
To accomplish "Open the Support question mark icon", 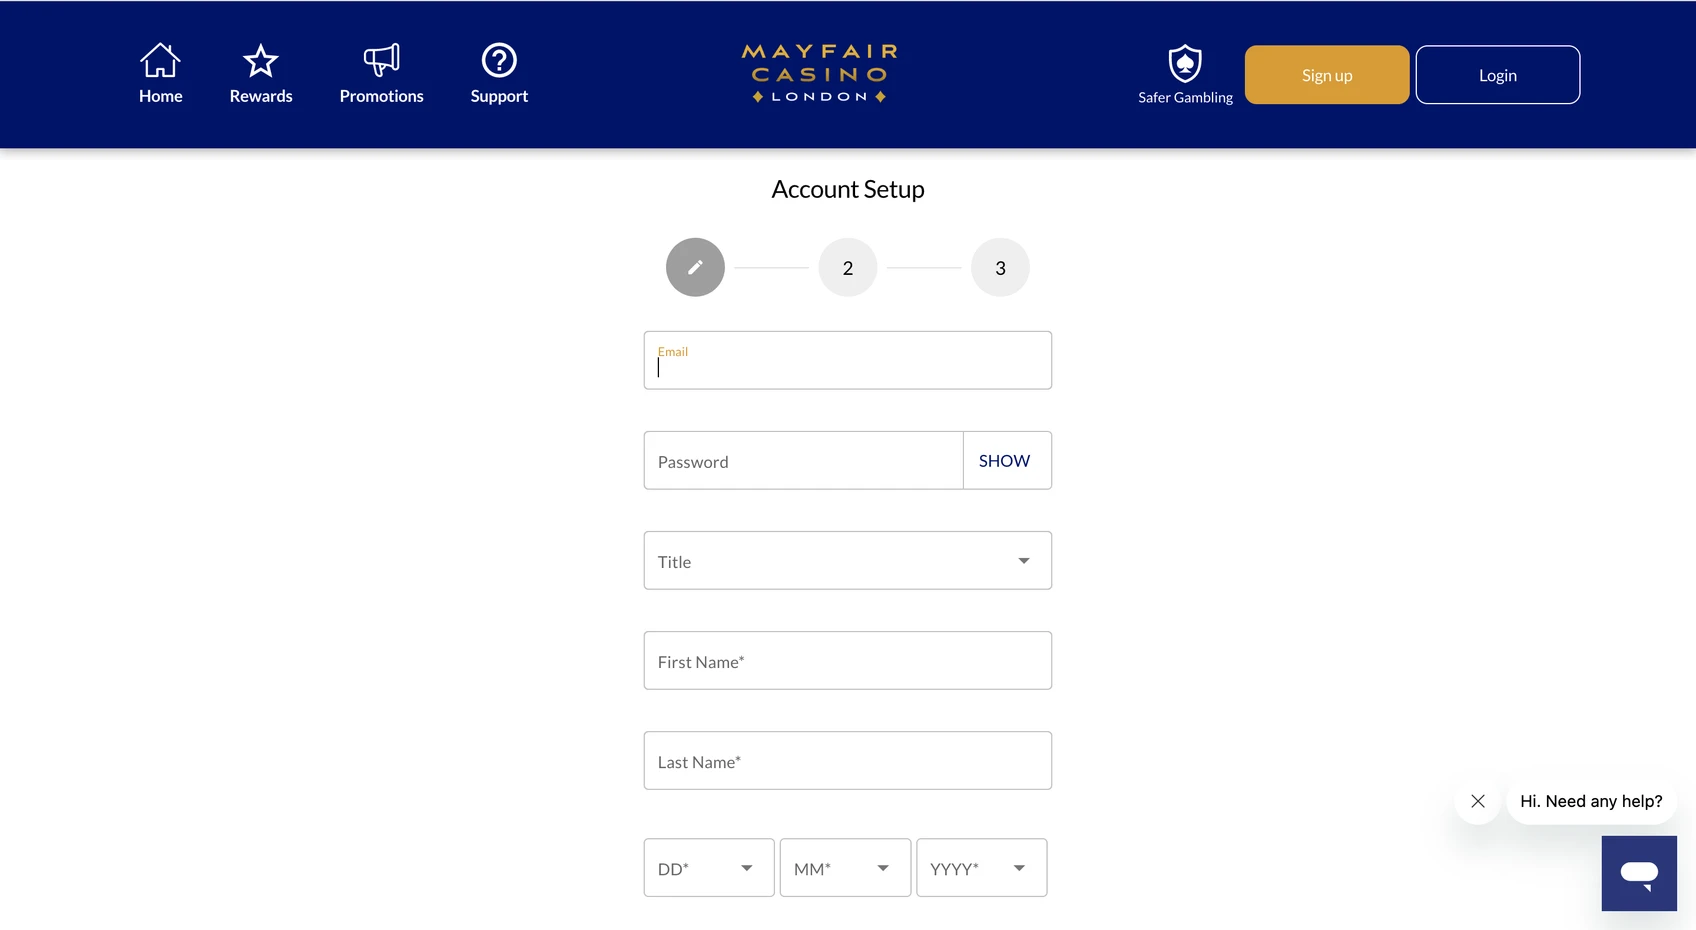I will pos(499,60).
